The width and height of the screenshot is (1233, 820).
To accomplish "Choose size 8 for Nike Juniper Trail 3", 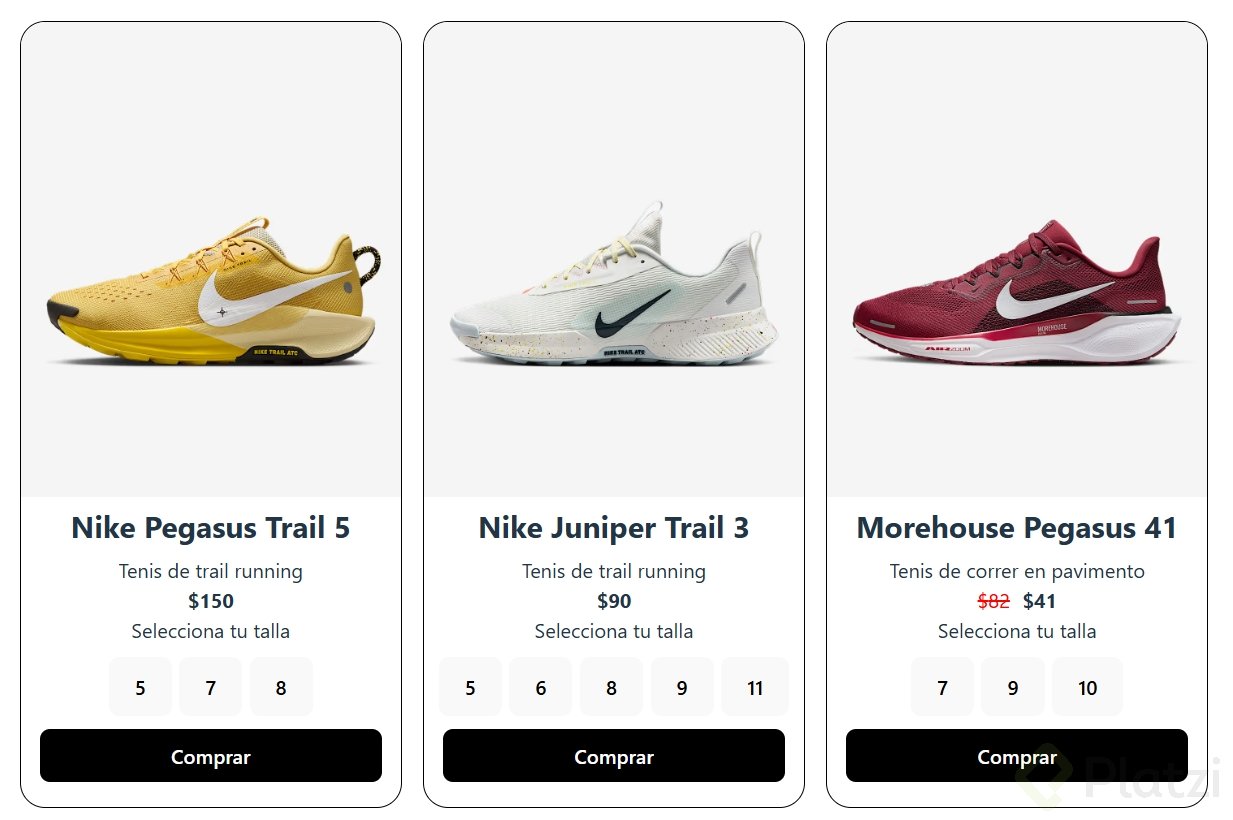I will tap(611, 687).
